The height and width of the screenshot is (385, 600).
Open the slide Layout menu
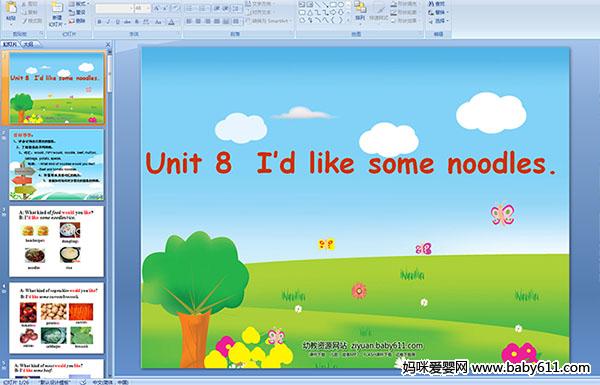tap(78, 4)
